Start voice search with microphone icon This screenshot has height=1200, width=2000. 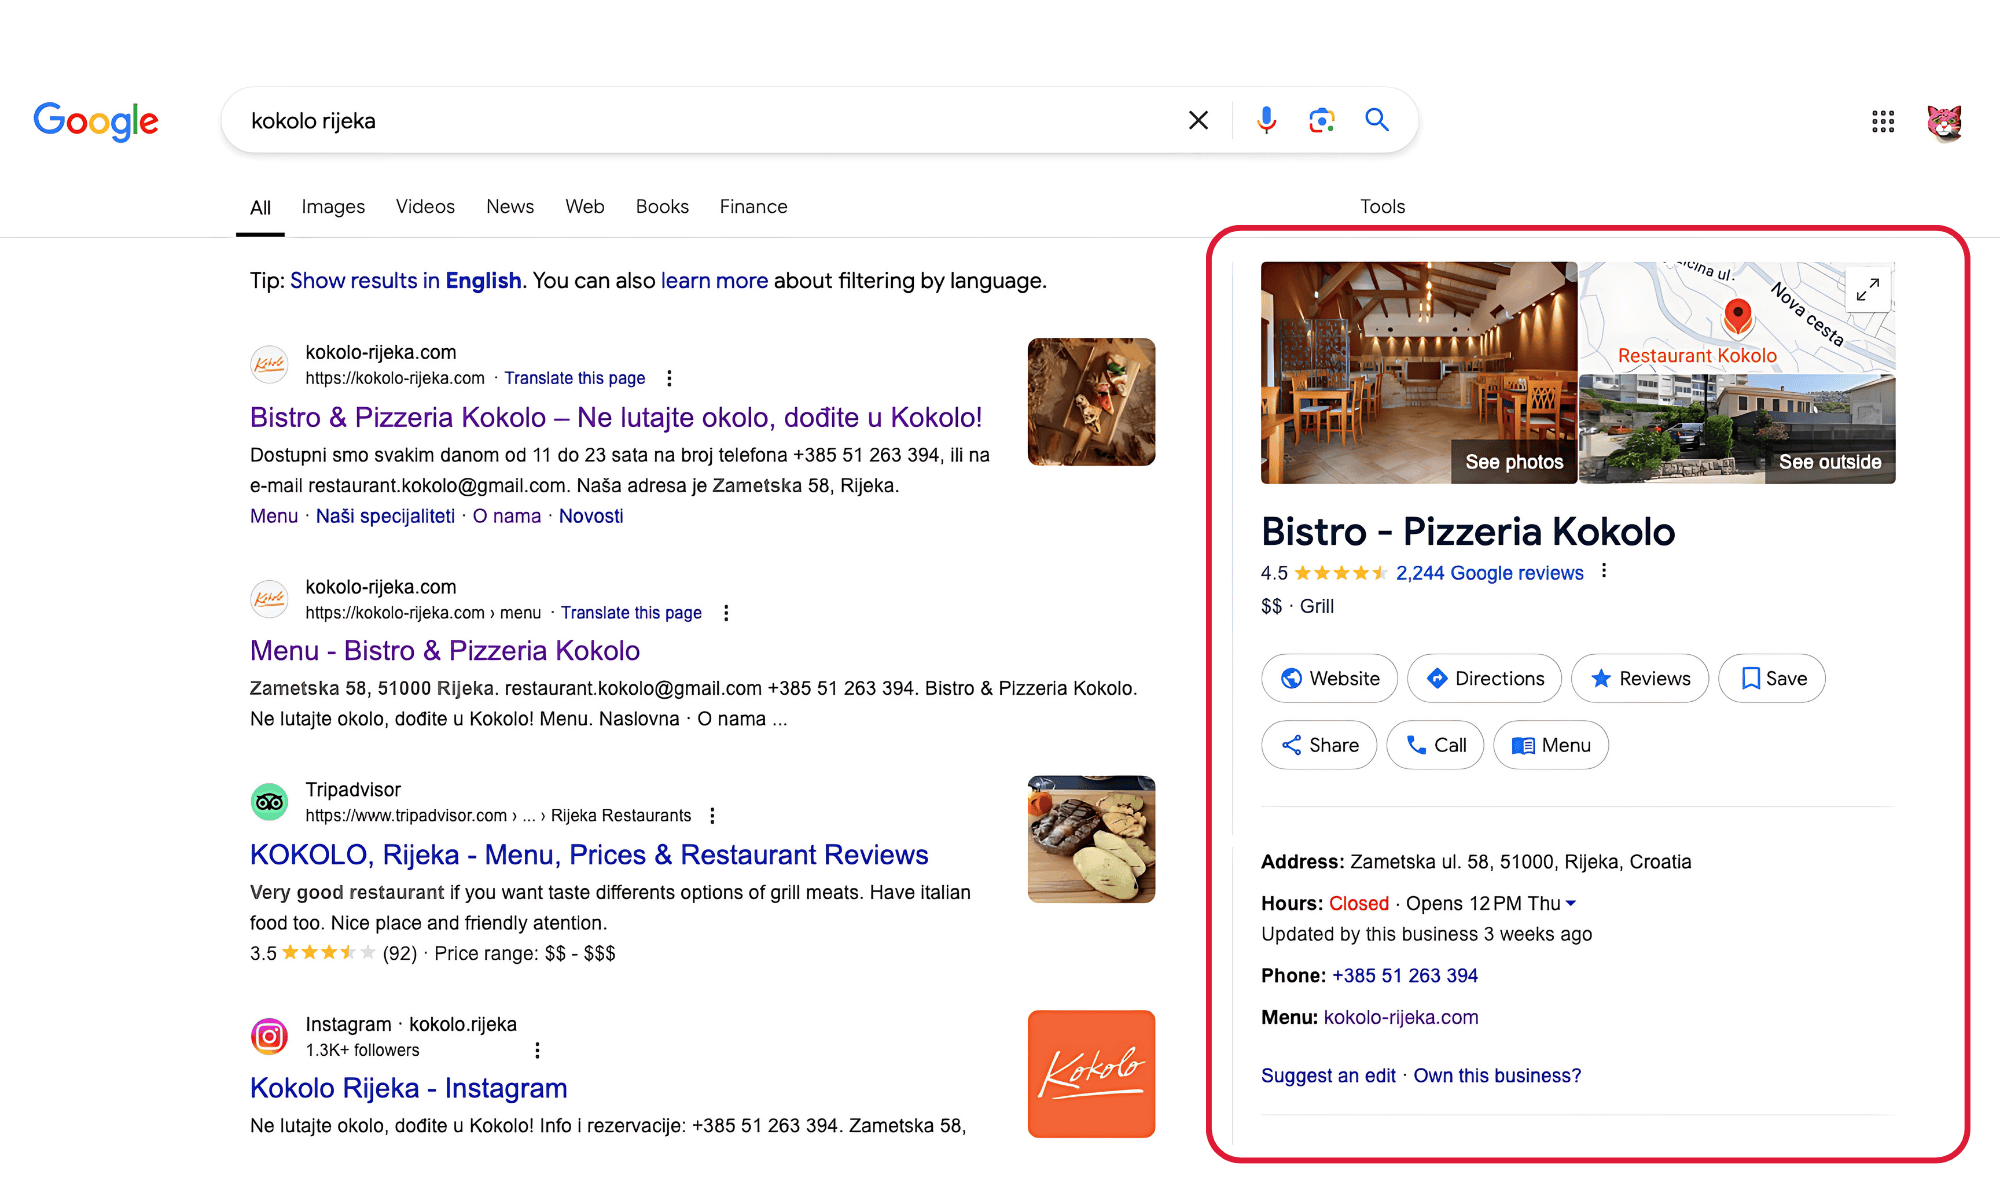pyautogui.click(x=1266, y=121)
